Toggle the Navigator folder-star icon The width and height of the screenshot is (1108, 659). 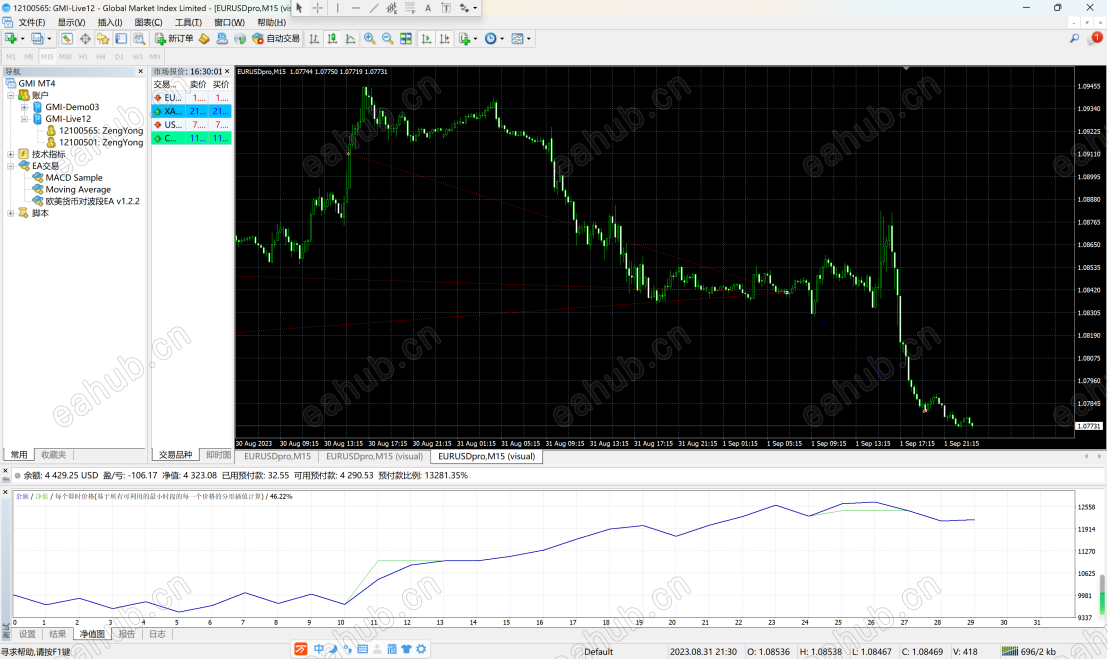point(103,39)
